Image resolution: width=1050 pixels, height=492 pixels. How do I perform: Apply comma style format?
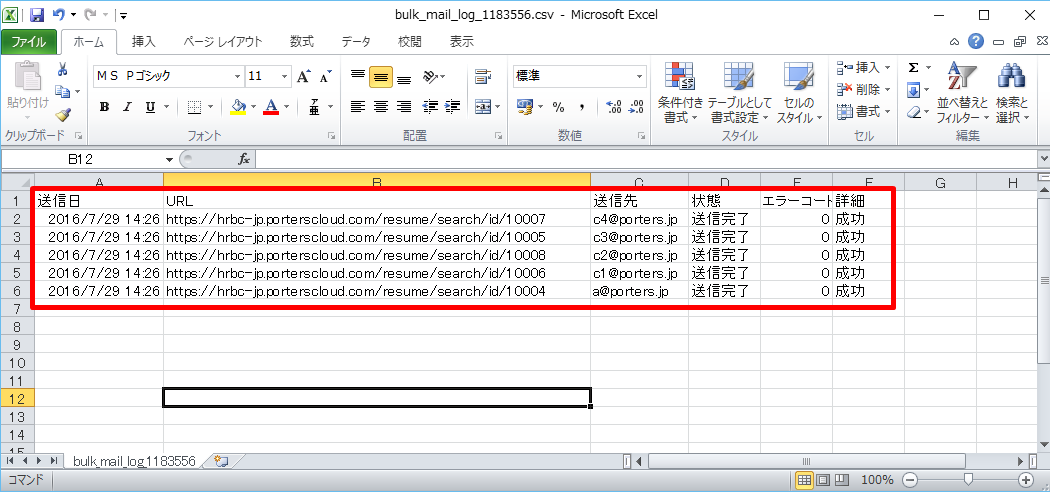coord(581,107)
